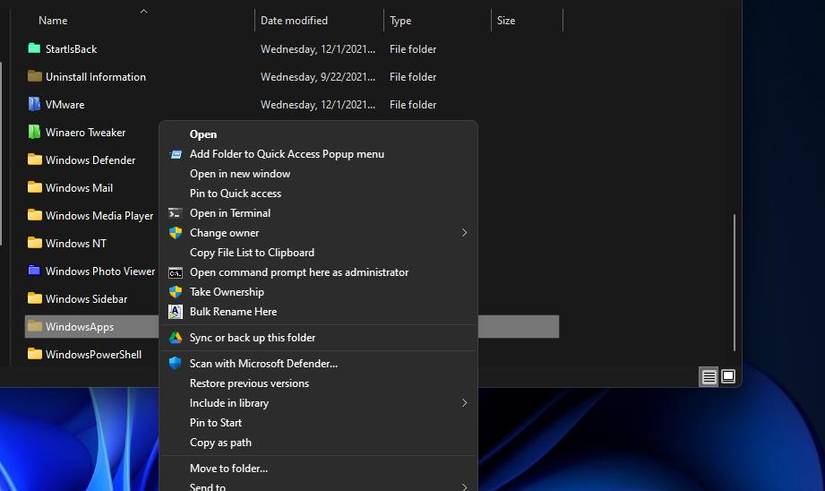825x491 pixels.
Task: Click the WindowsApps folder icon
Action: tap(34, 326)
